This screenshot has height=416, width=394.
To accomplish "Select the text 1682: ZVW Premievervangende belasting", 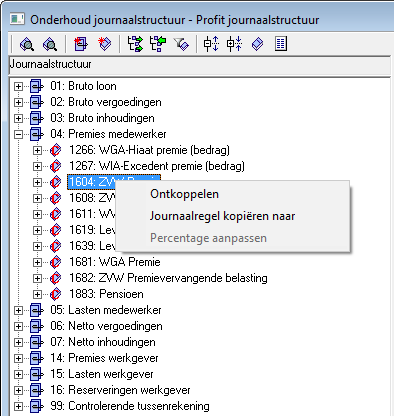I will pos(168,278).
